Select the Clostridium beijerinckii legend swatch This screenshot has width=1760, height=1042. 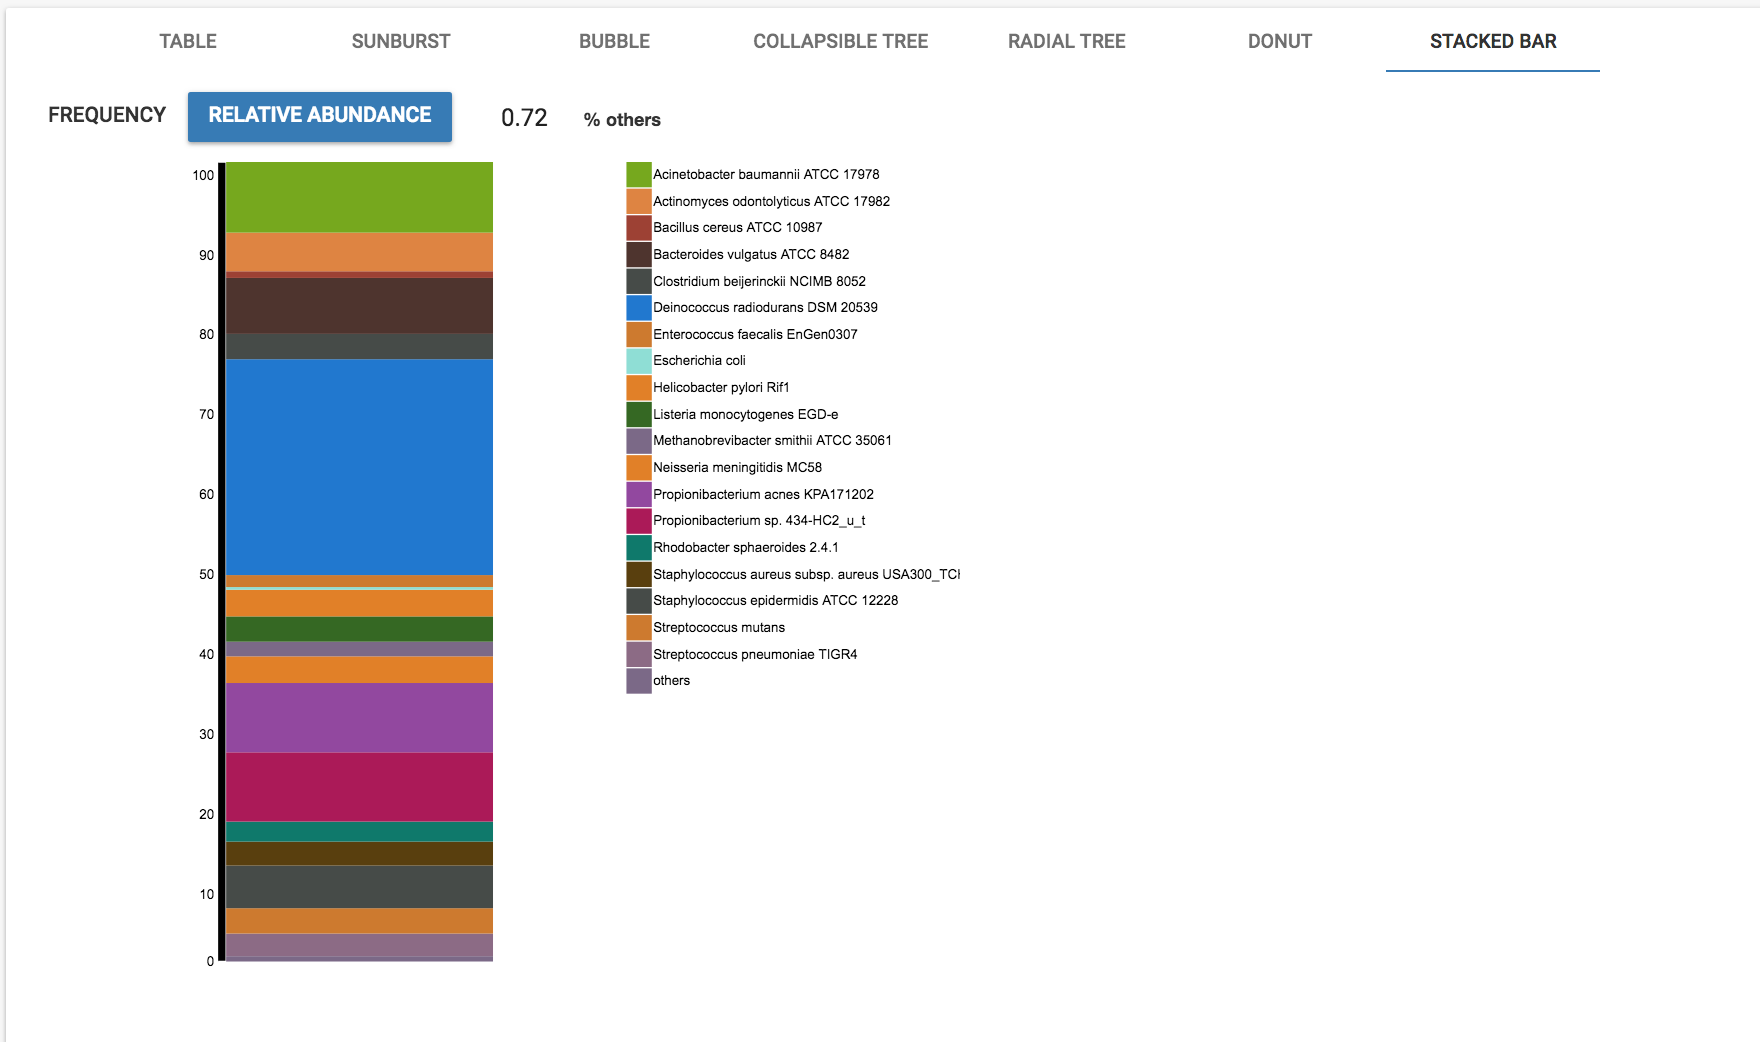(639, 281)
